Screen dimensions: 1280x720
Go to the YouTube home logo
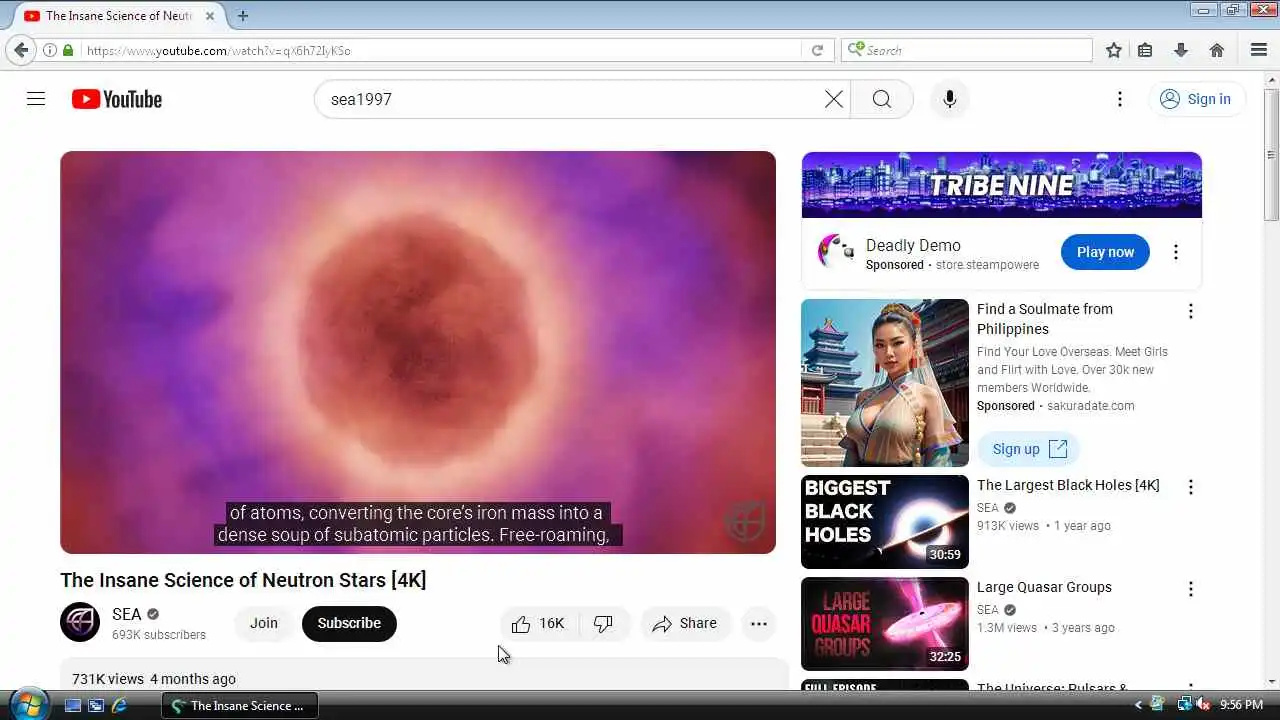click(117, 99)
